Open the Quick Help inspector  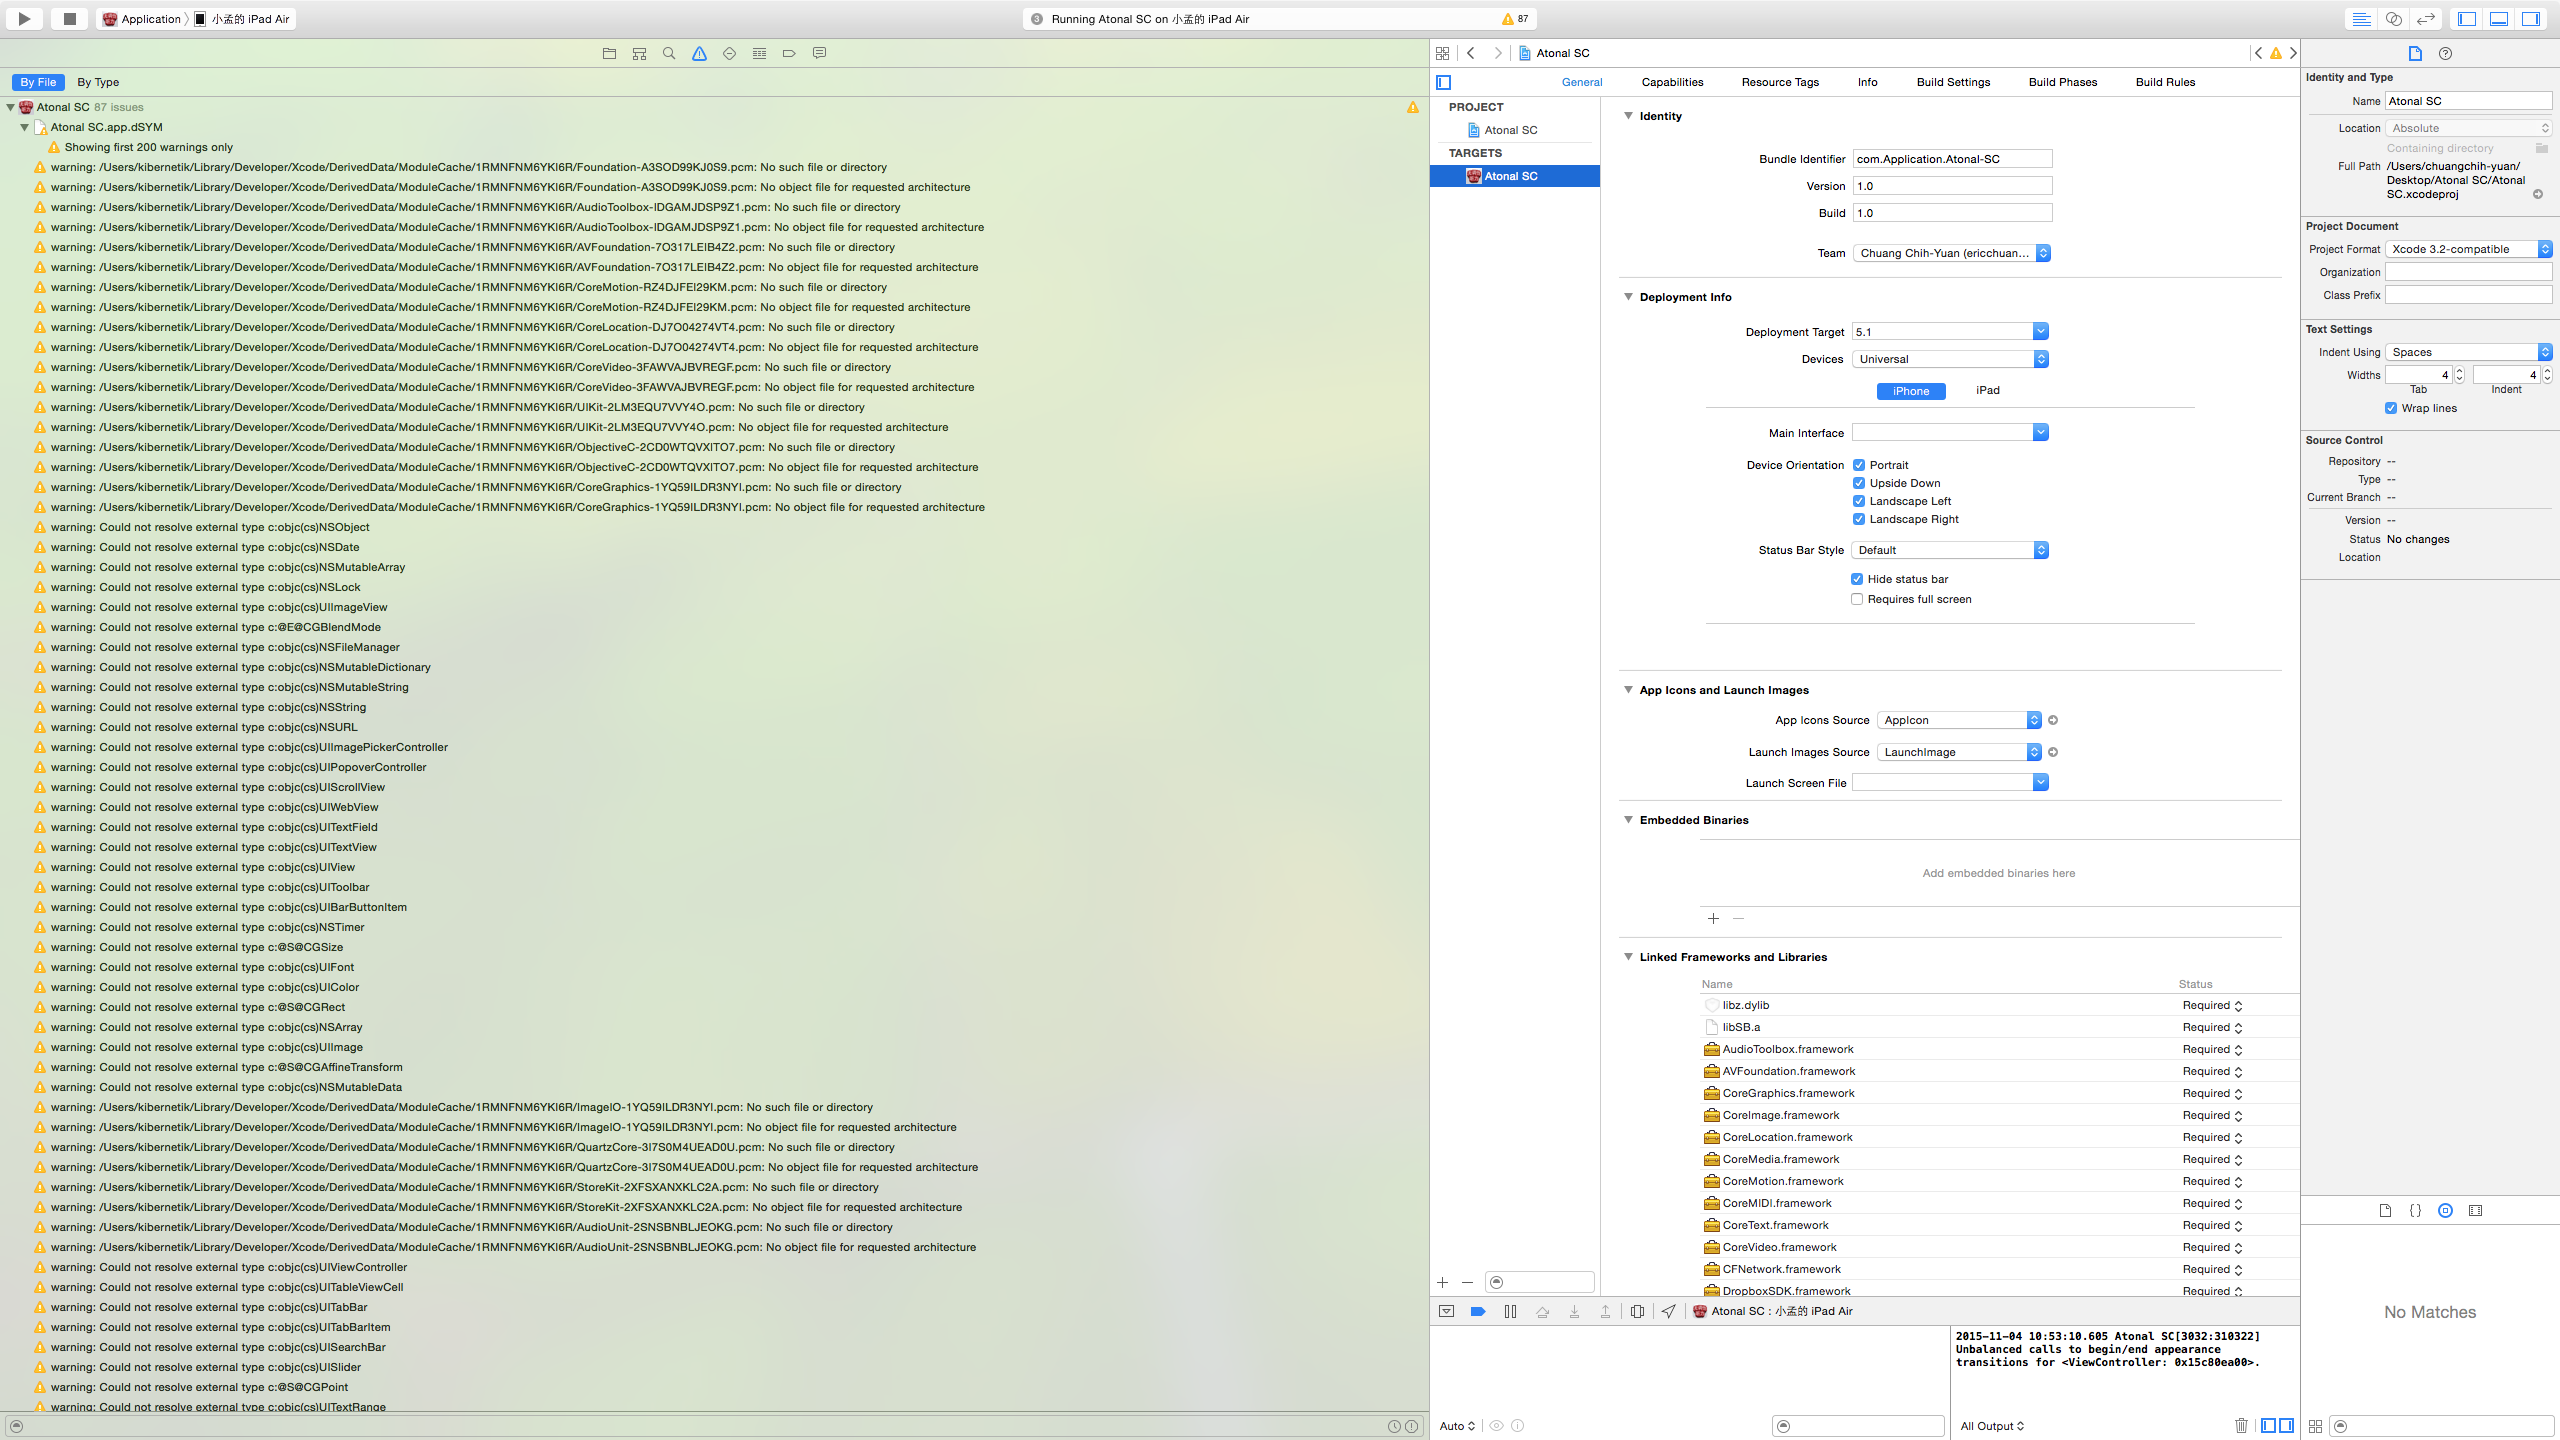coord(2445,54)
